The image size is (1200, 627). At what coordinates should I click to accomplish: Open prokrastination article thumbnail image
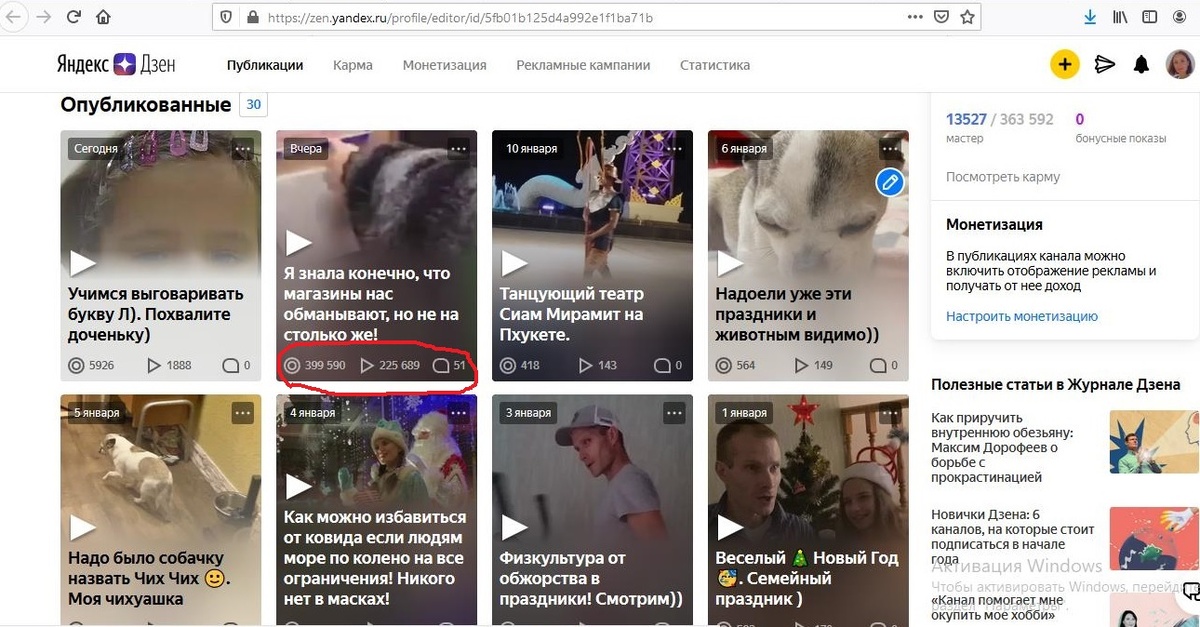pyautogui.click(x=1154, y=441)
